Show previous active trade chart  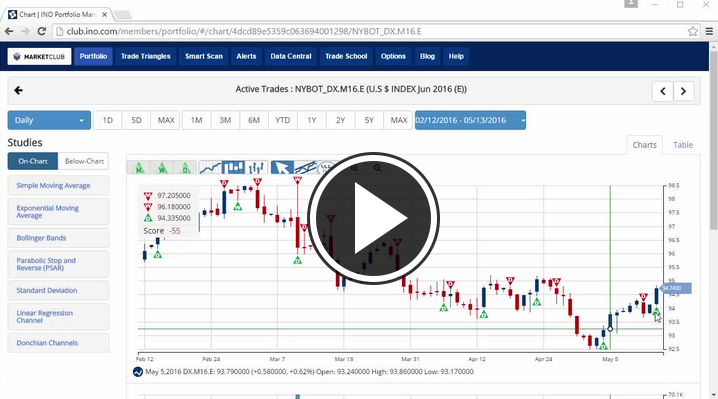(x=663, y=91)
